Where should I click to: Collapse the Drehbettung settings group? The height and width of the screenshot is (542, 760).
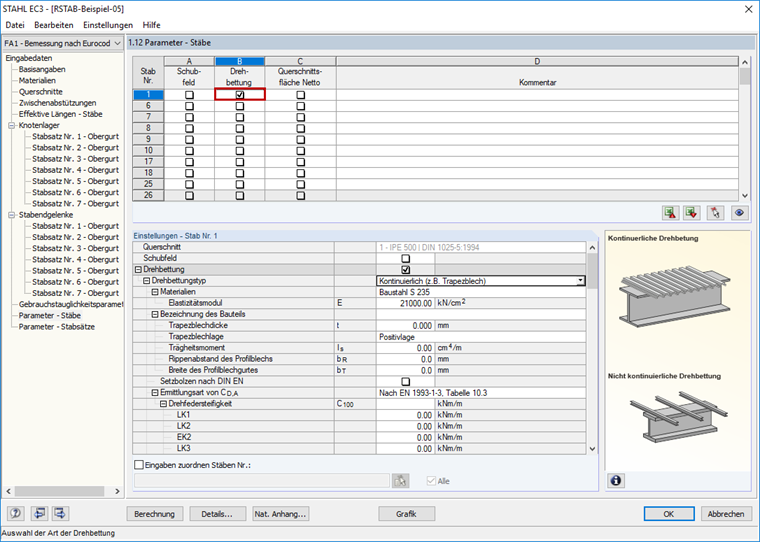coord(138,270)
